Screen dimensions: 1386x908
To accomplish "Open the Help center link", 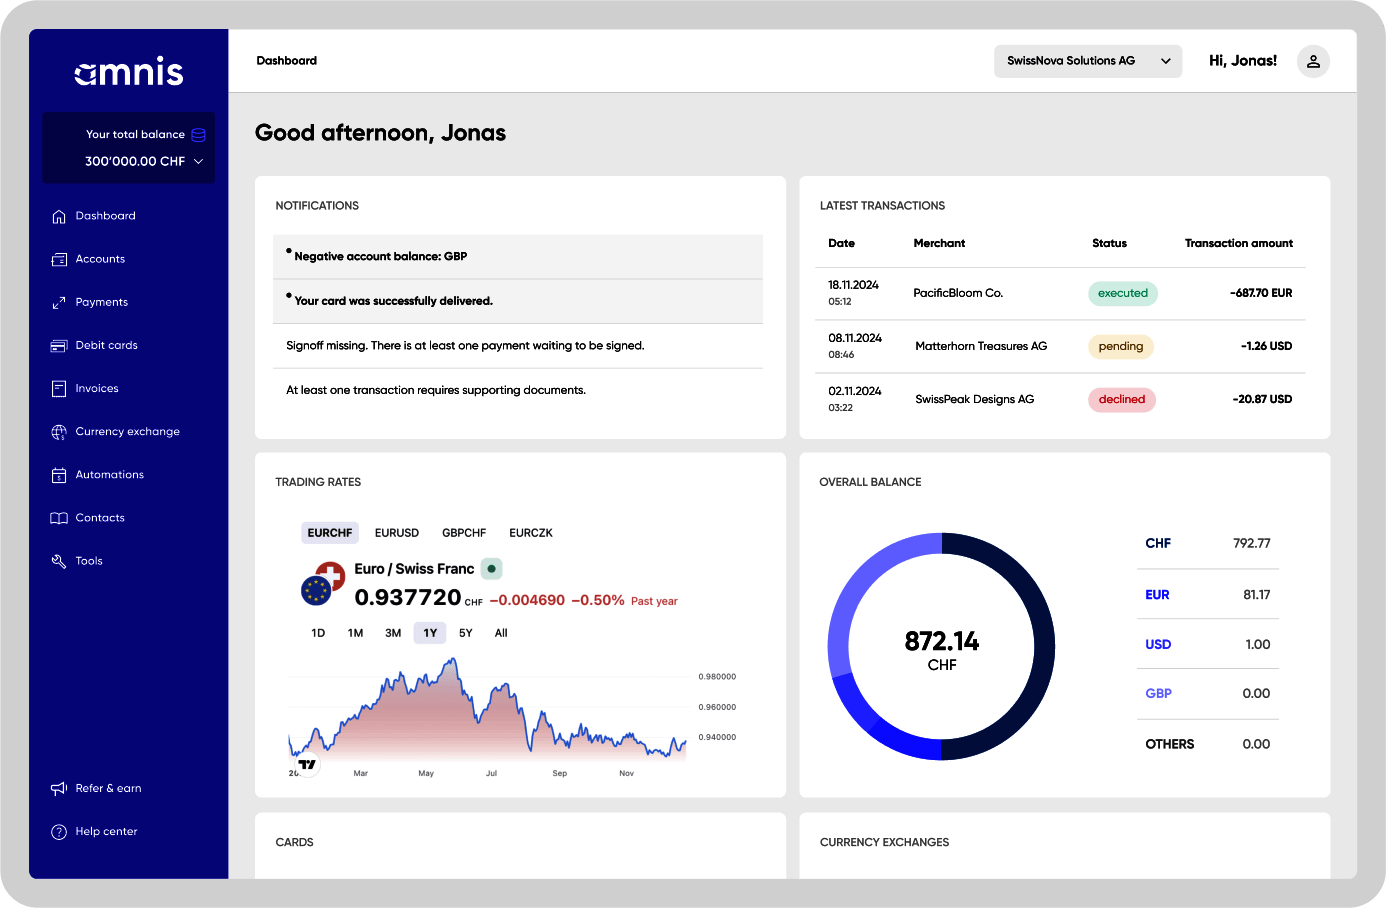I will tap(106, 832).
